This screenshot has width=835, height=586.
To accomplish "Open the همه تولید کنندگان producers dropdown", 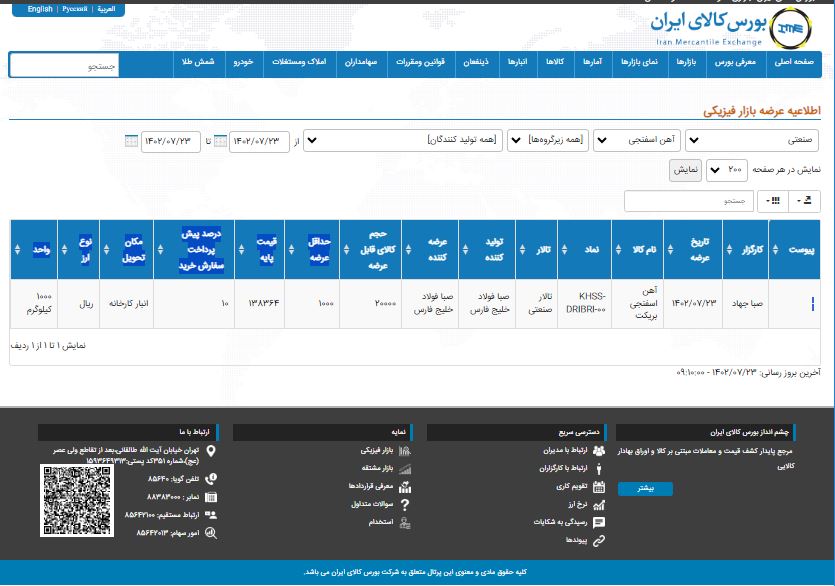I will [403, 141].
